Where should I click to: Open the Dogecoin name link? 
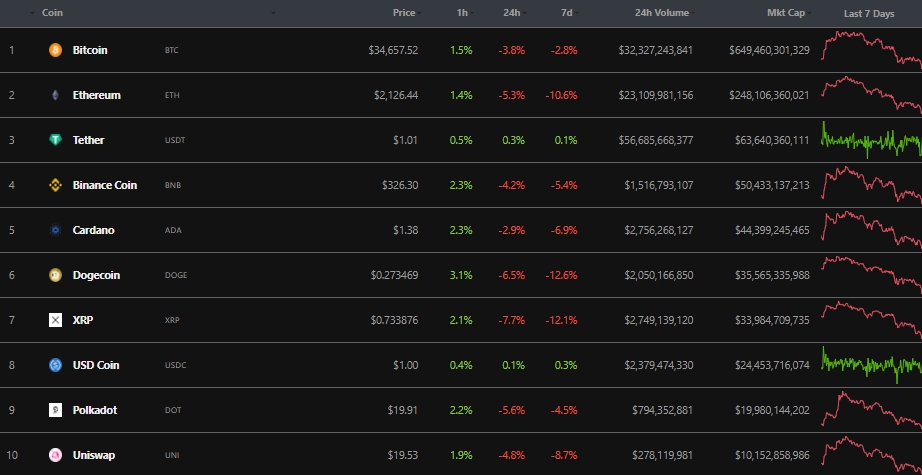tap(95, 275)
